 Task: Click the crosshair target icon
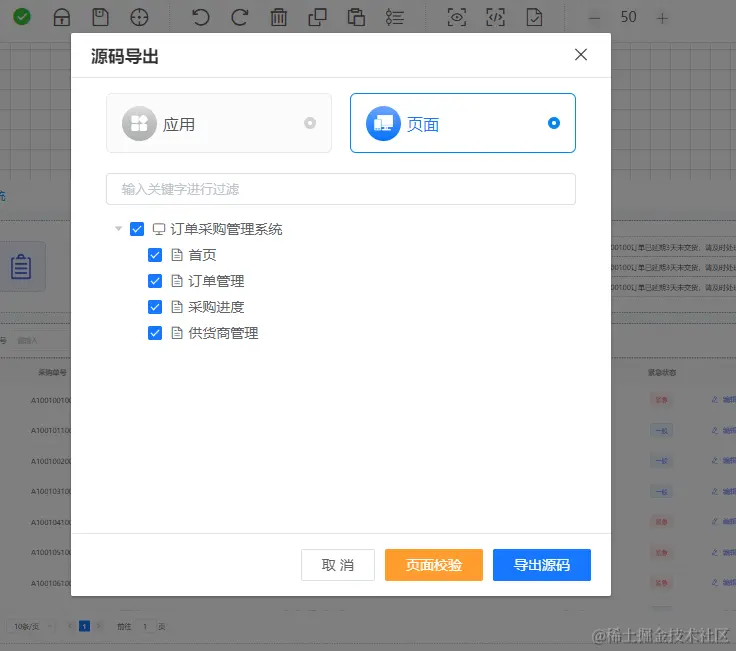[x=139, y=18]
